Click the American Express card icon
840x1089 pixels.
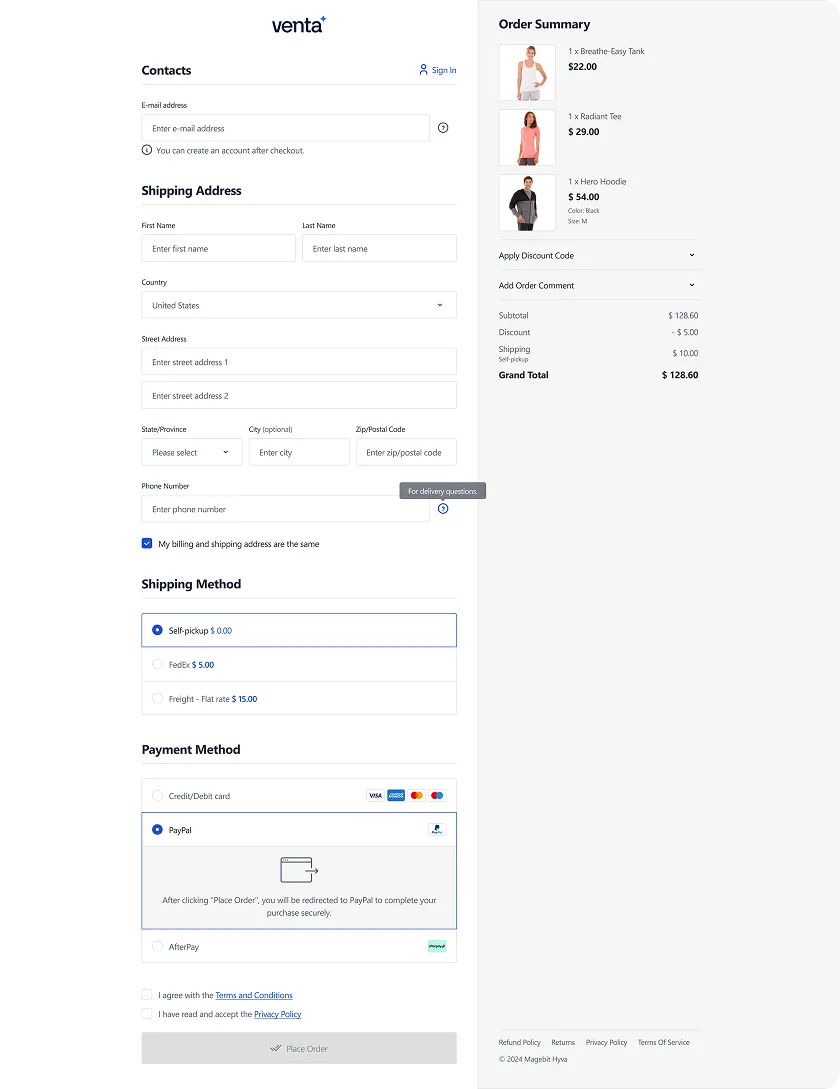396,795
